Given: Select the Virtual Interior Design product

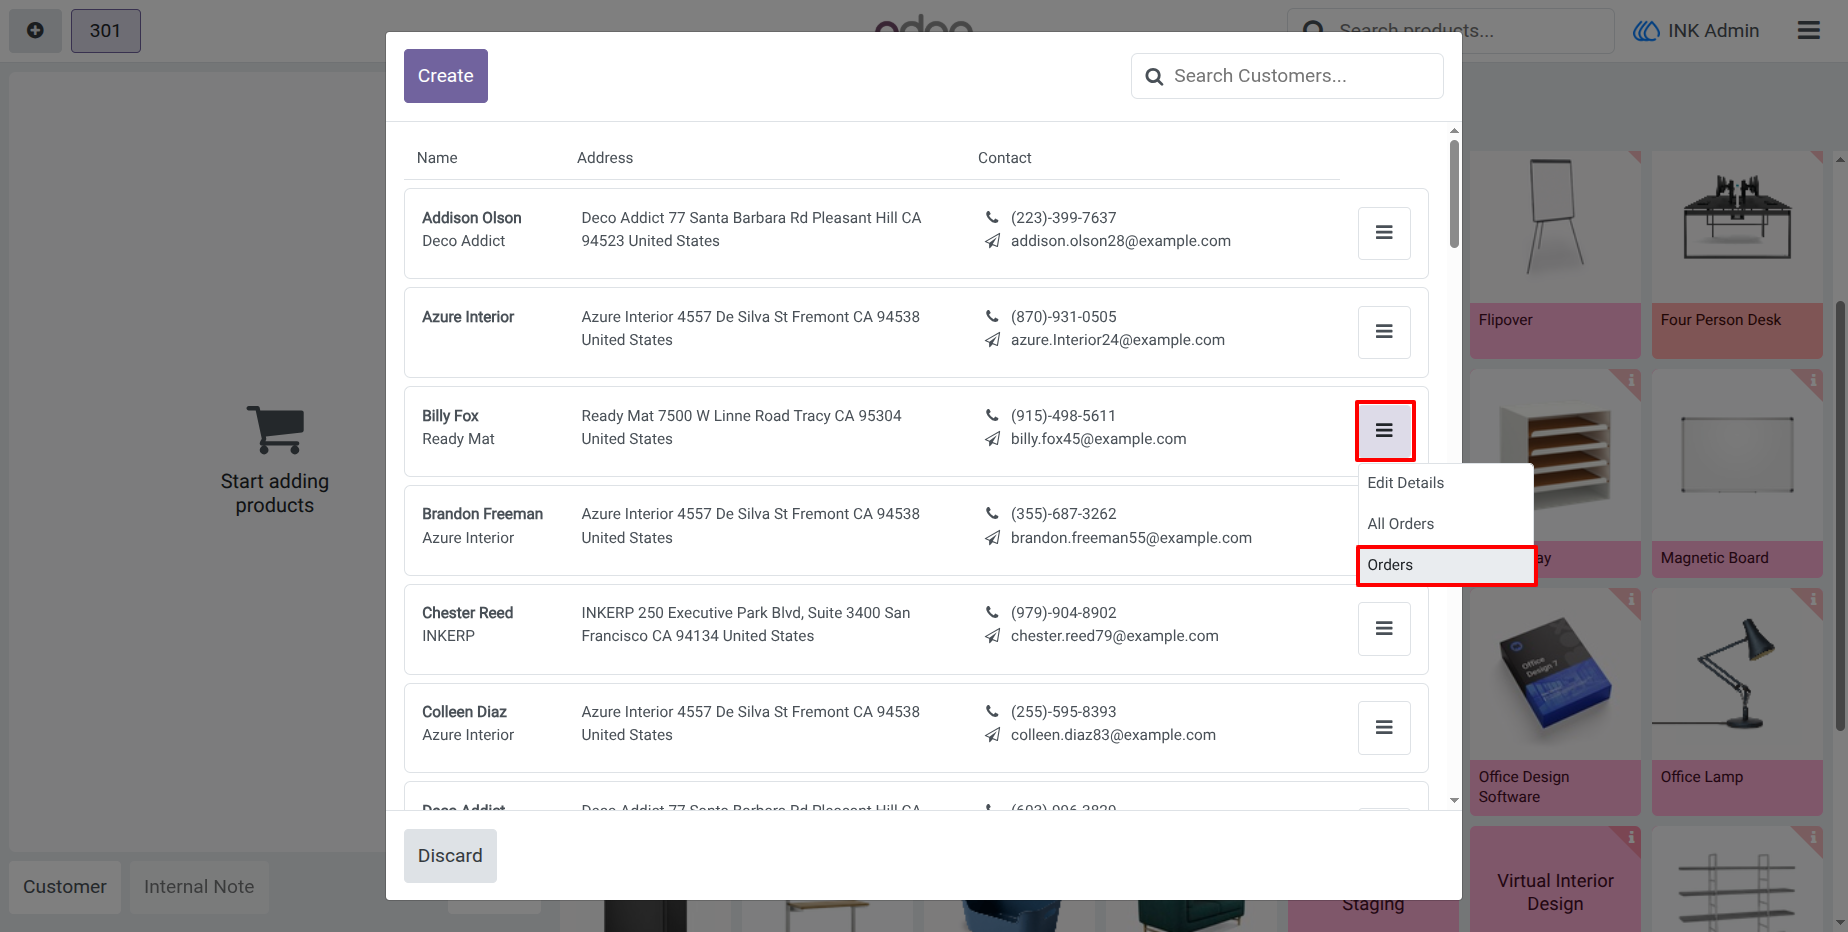Looking at the screenshot, I should 1555,879.
